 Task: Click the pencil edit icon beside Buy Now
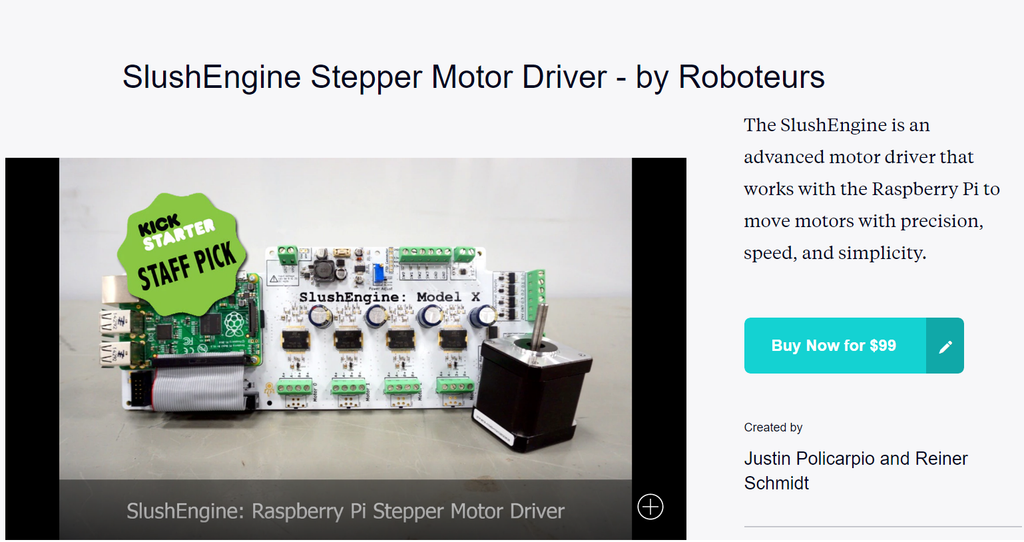(x=945, y=346)
